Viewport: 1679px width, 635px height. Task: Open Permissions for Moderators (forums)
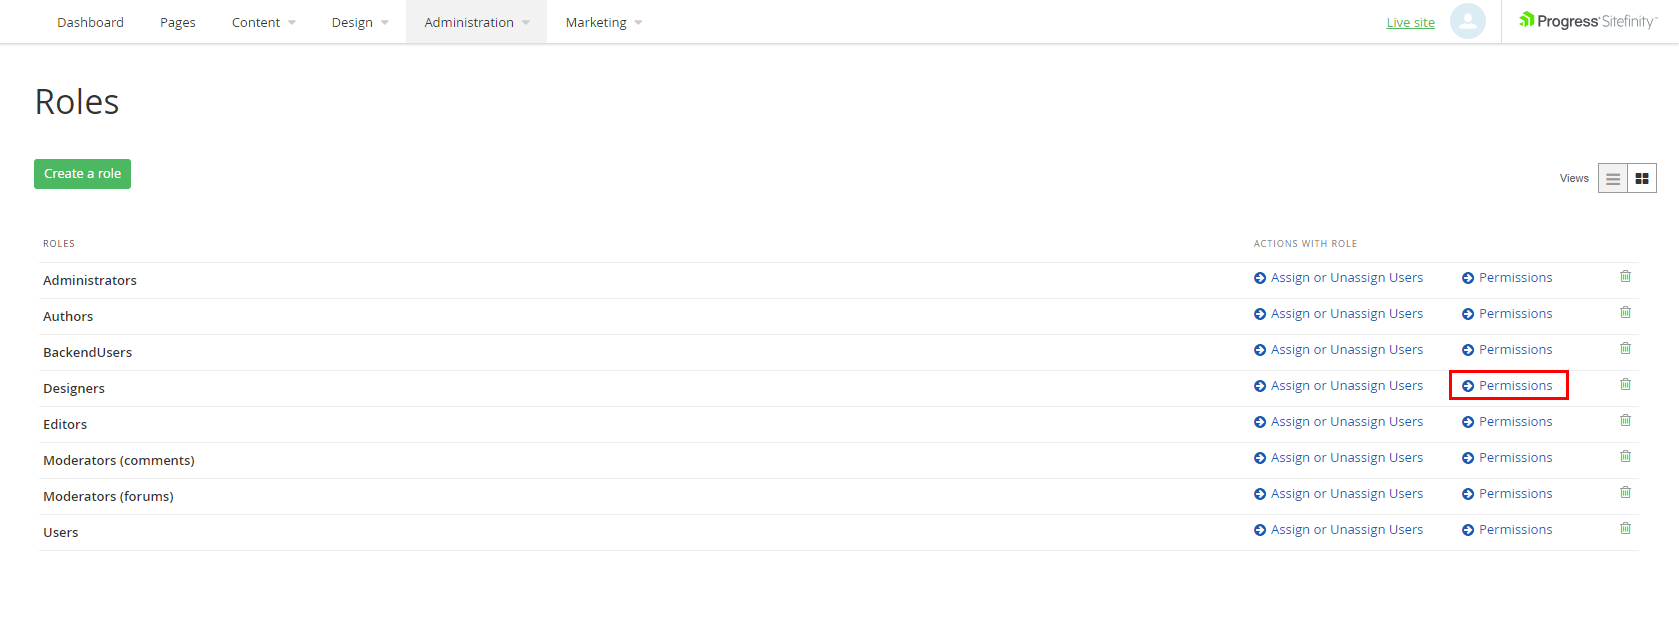(1507, 494)
